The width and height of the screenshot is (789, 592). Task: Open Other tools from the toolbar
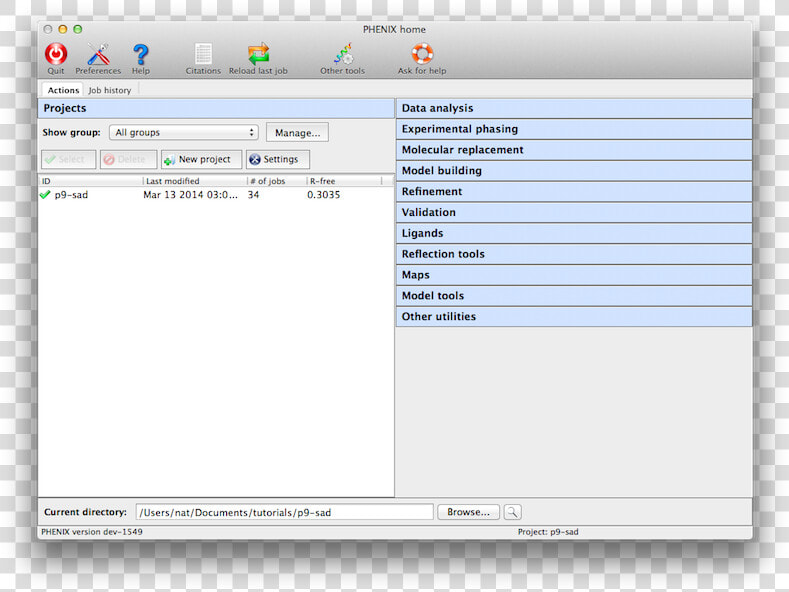[x=343, y=54]
